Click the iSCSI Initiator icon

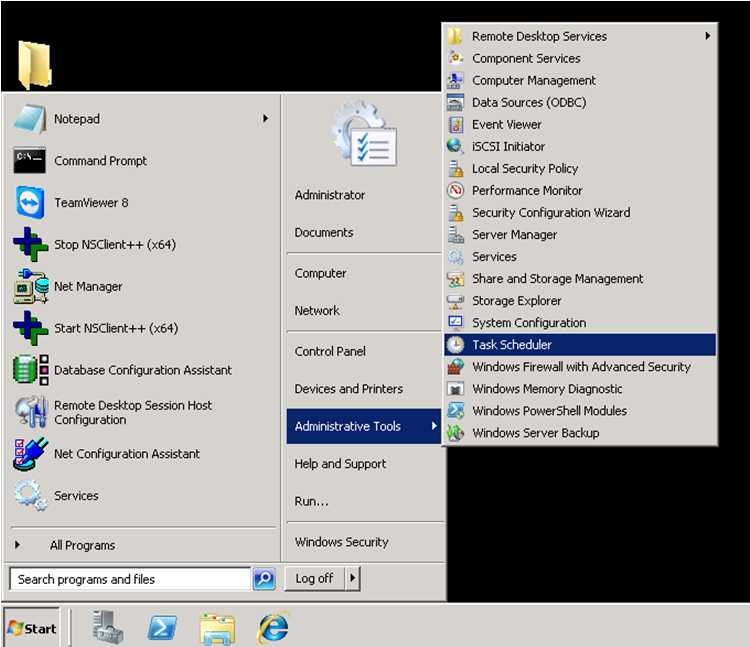pyautogui.click(x=455, y=146)
